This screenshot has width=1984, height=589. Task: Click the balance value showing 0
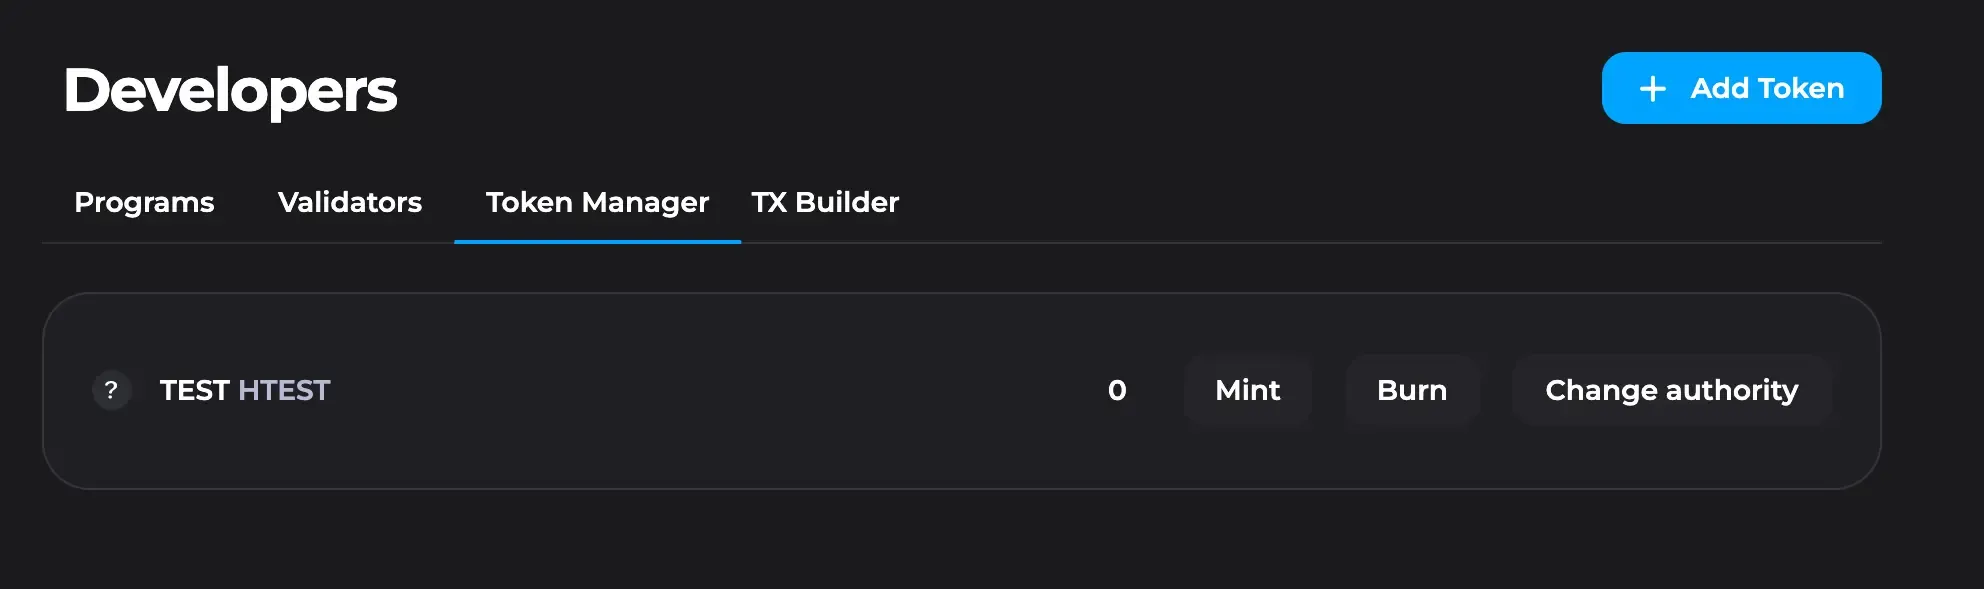pyautogui.click(x=1117, y=390)
